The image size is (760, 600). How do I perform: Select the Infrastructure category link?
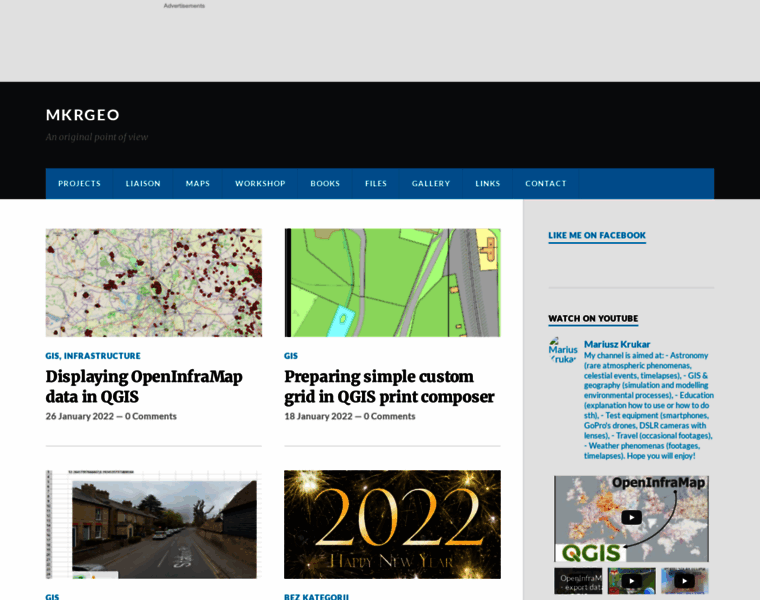102,356
